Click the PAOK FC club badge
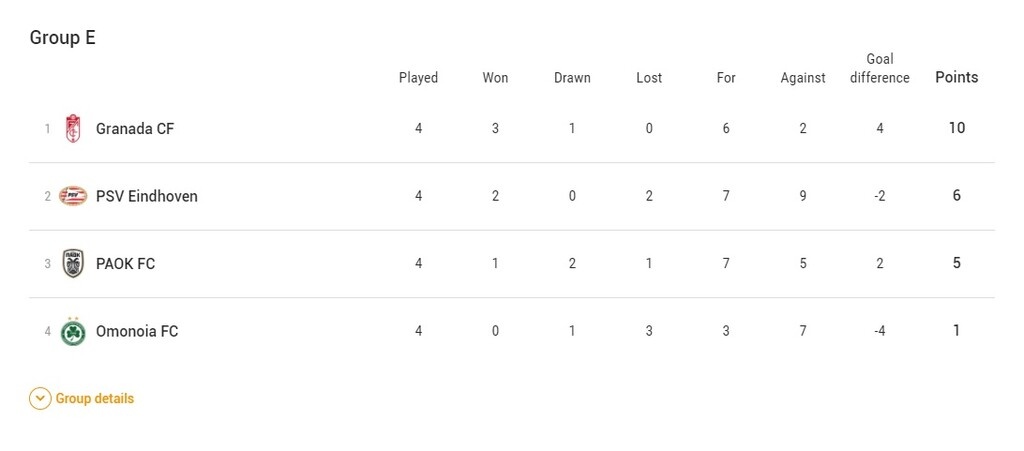 [73, 264]
